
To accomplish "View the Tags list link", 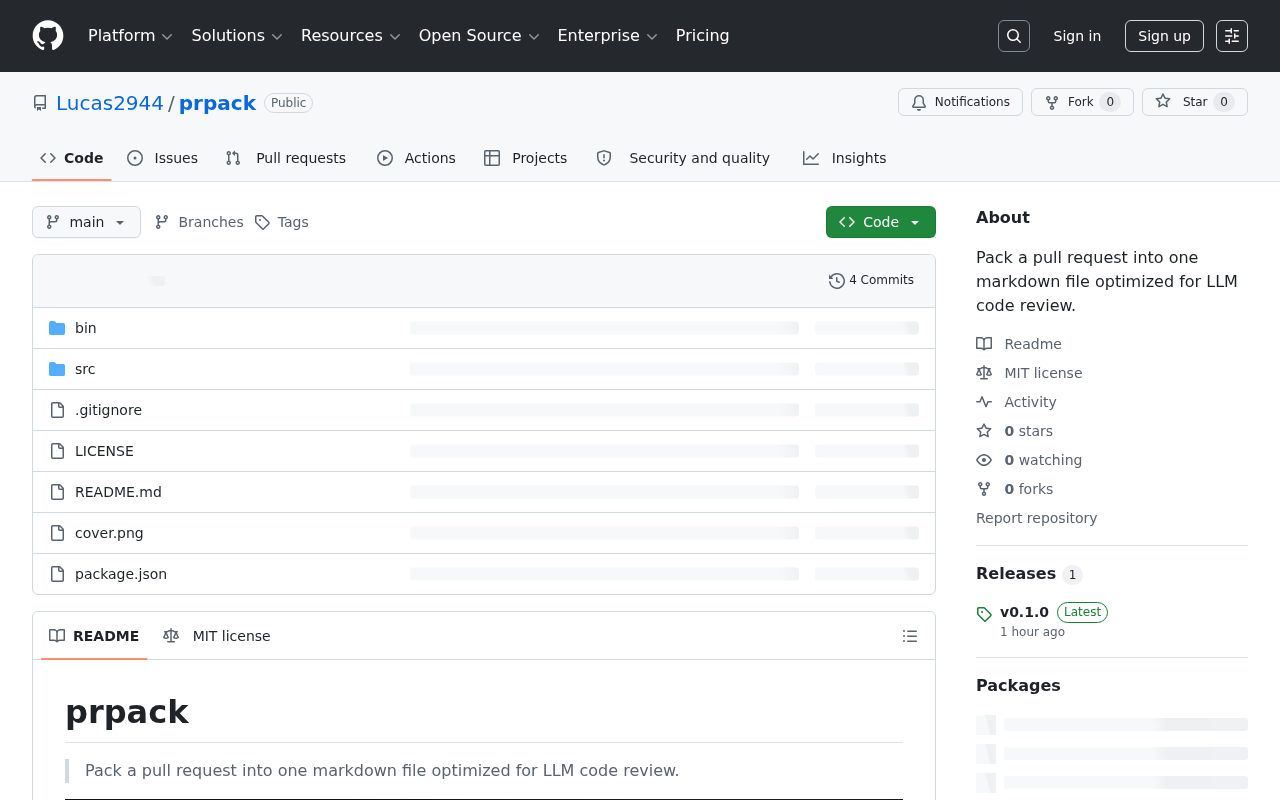I will [x=281, y=222].
